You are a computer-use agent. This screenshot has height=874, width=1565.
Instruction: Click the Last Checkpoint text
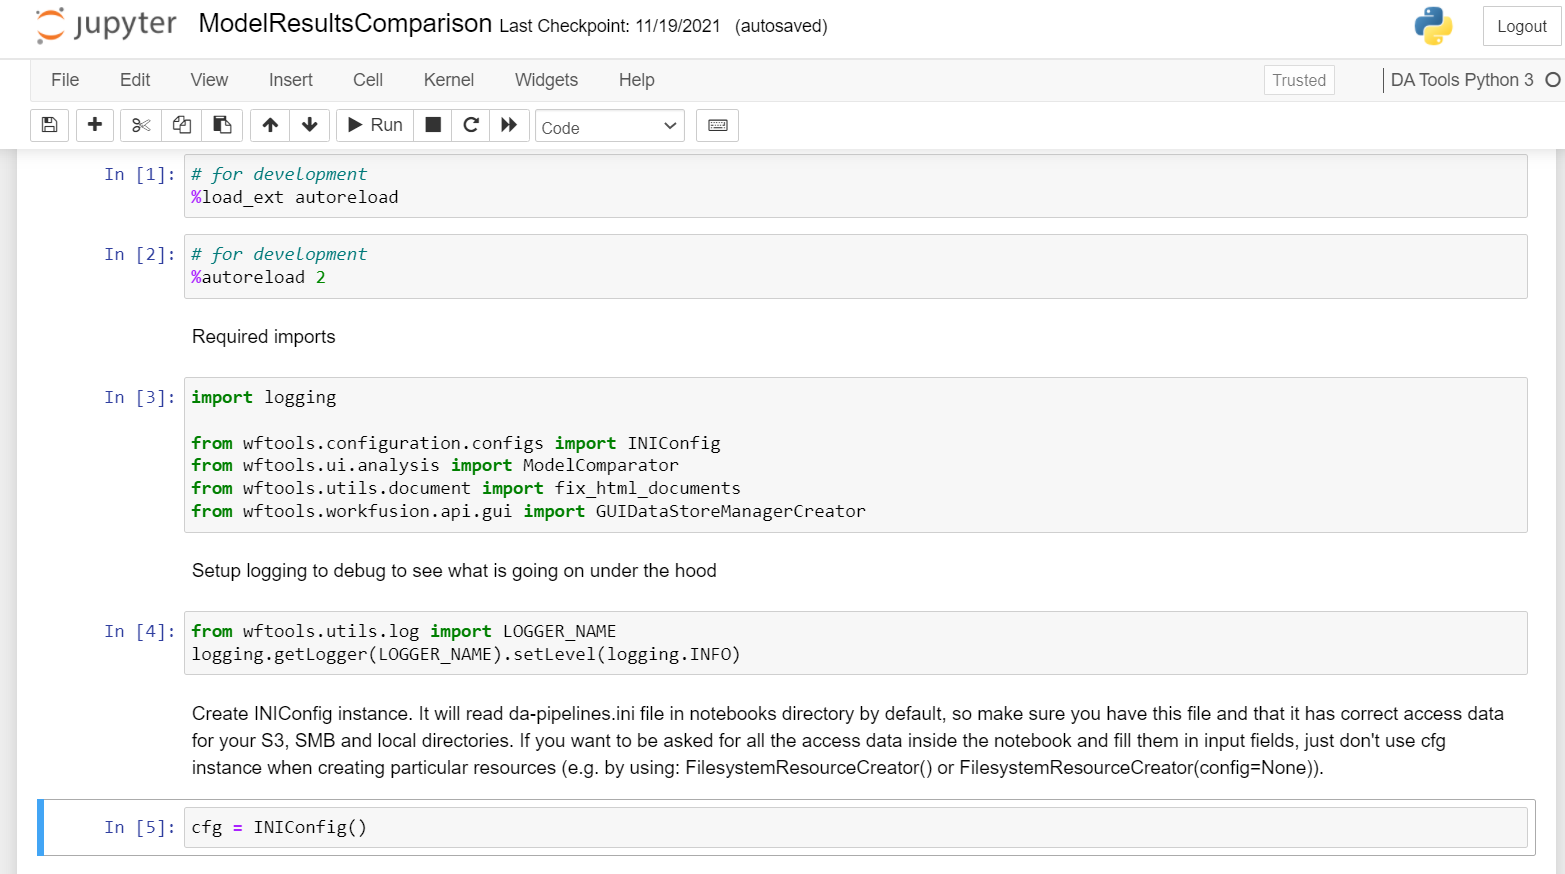[610, 26]
